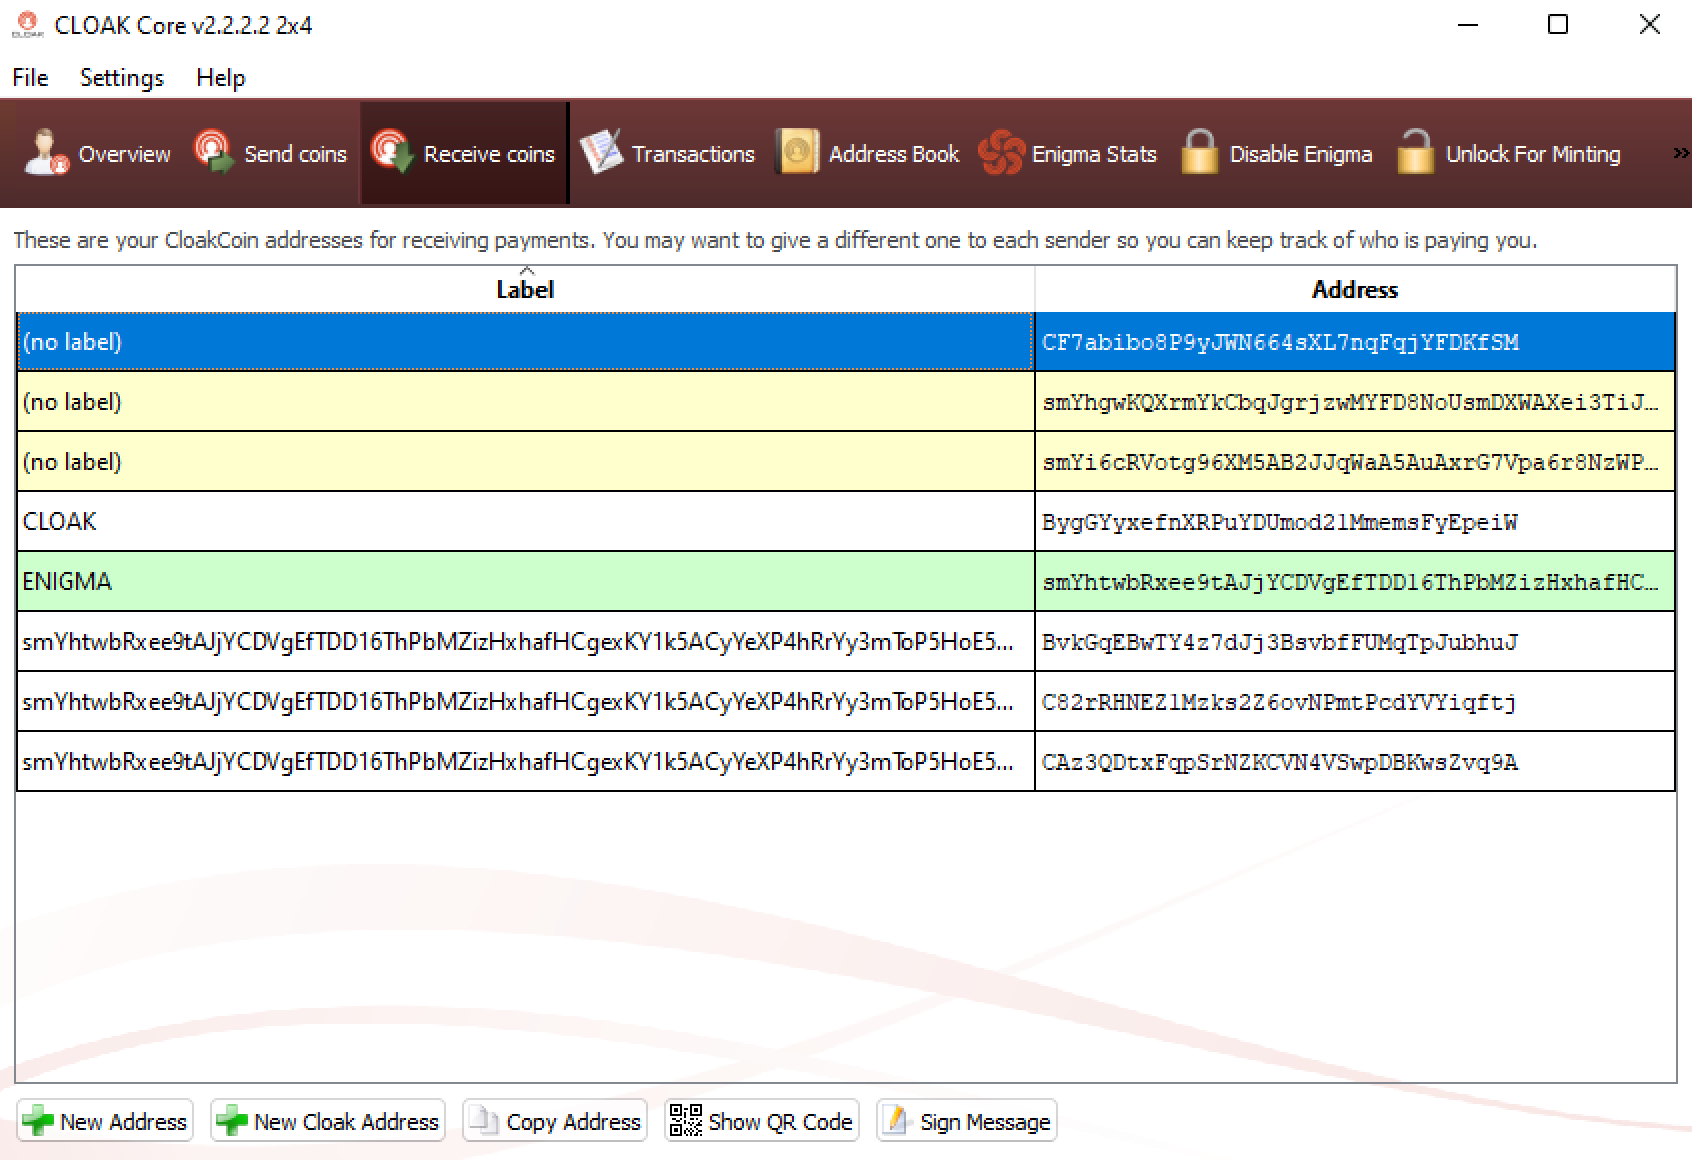
Task: Click green plus icon of New Cloak Address
Action: 231,1121
